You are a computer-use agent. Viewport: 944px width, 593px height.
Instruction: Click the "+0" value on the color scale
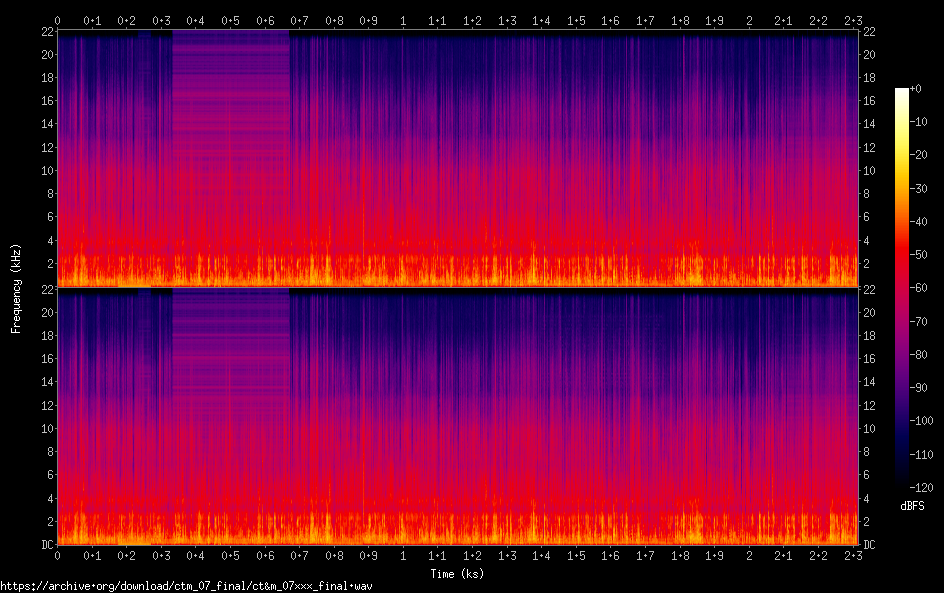point(916,88)
